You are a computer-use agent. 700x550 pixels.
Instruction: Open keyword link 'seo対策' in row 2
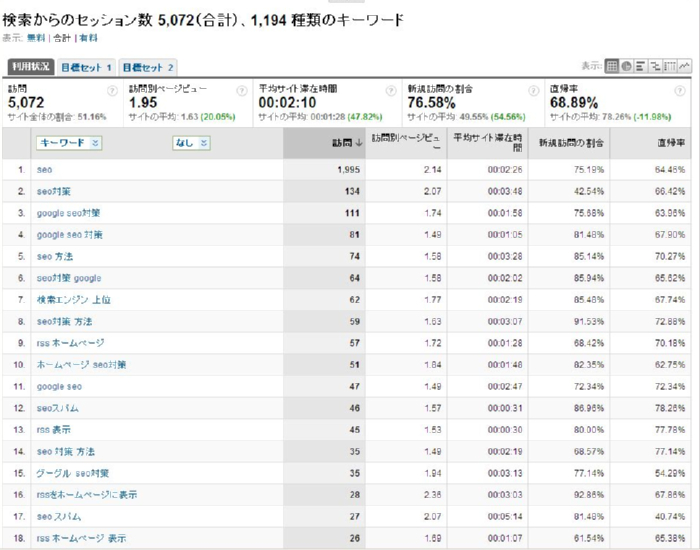pos(54,192)
